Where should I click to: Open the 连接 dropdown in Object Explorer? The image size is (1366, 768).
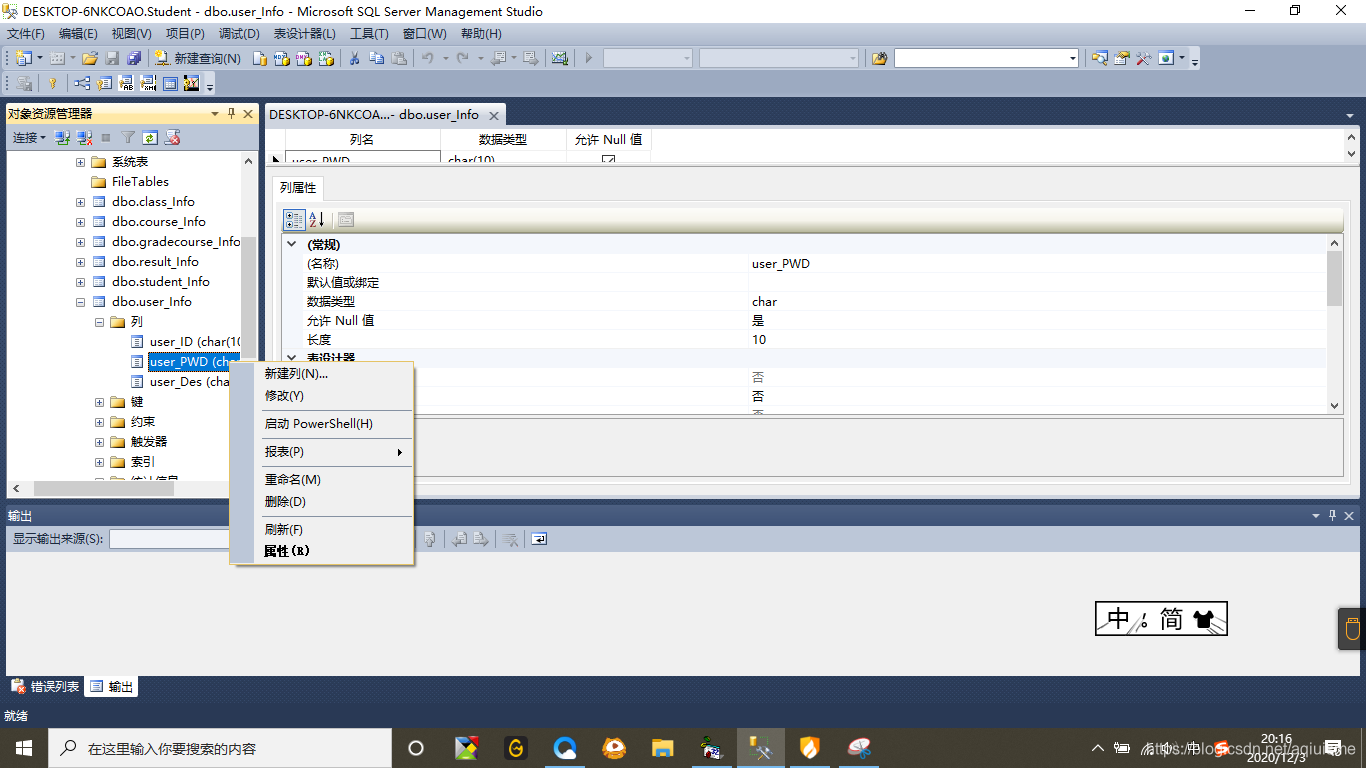29,138
